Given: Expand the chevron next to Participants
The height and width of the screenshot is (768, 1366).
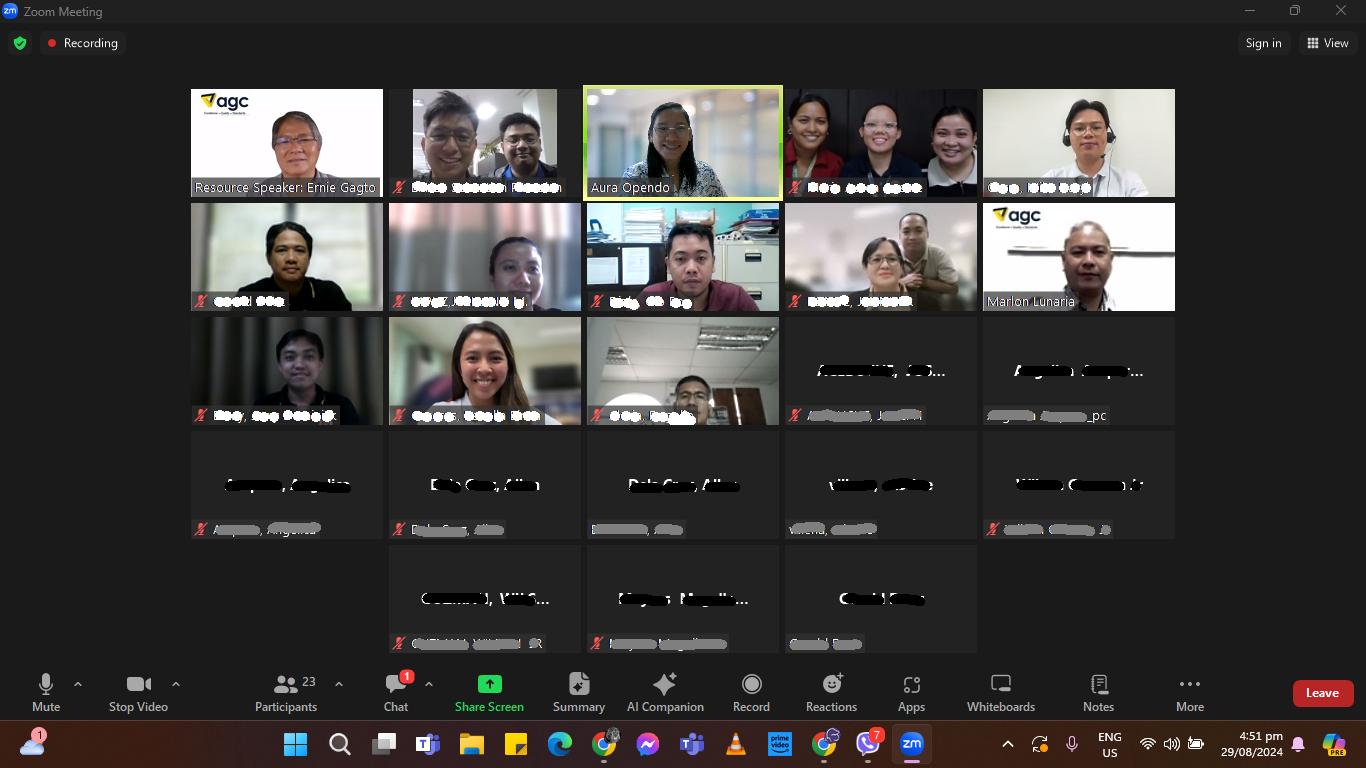Looking at the screenshot, I should tap(339, 684).
